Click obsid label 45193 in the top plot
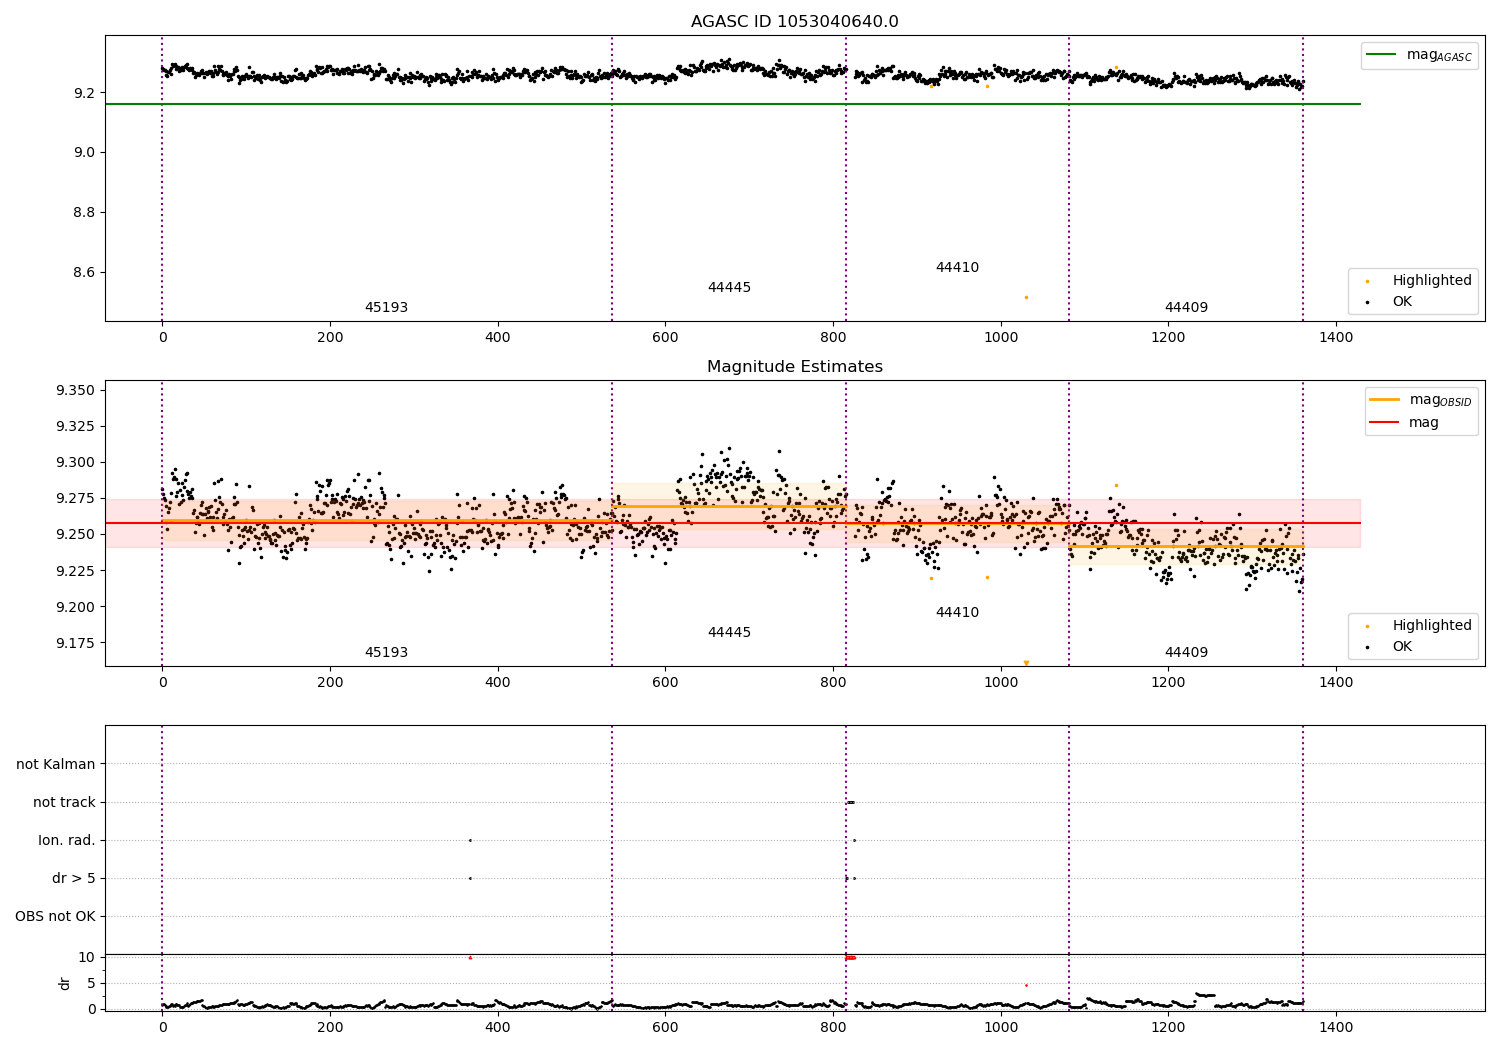Screen dimensions: 1500x1050 pos(386,308)
